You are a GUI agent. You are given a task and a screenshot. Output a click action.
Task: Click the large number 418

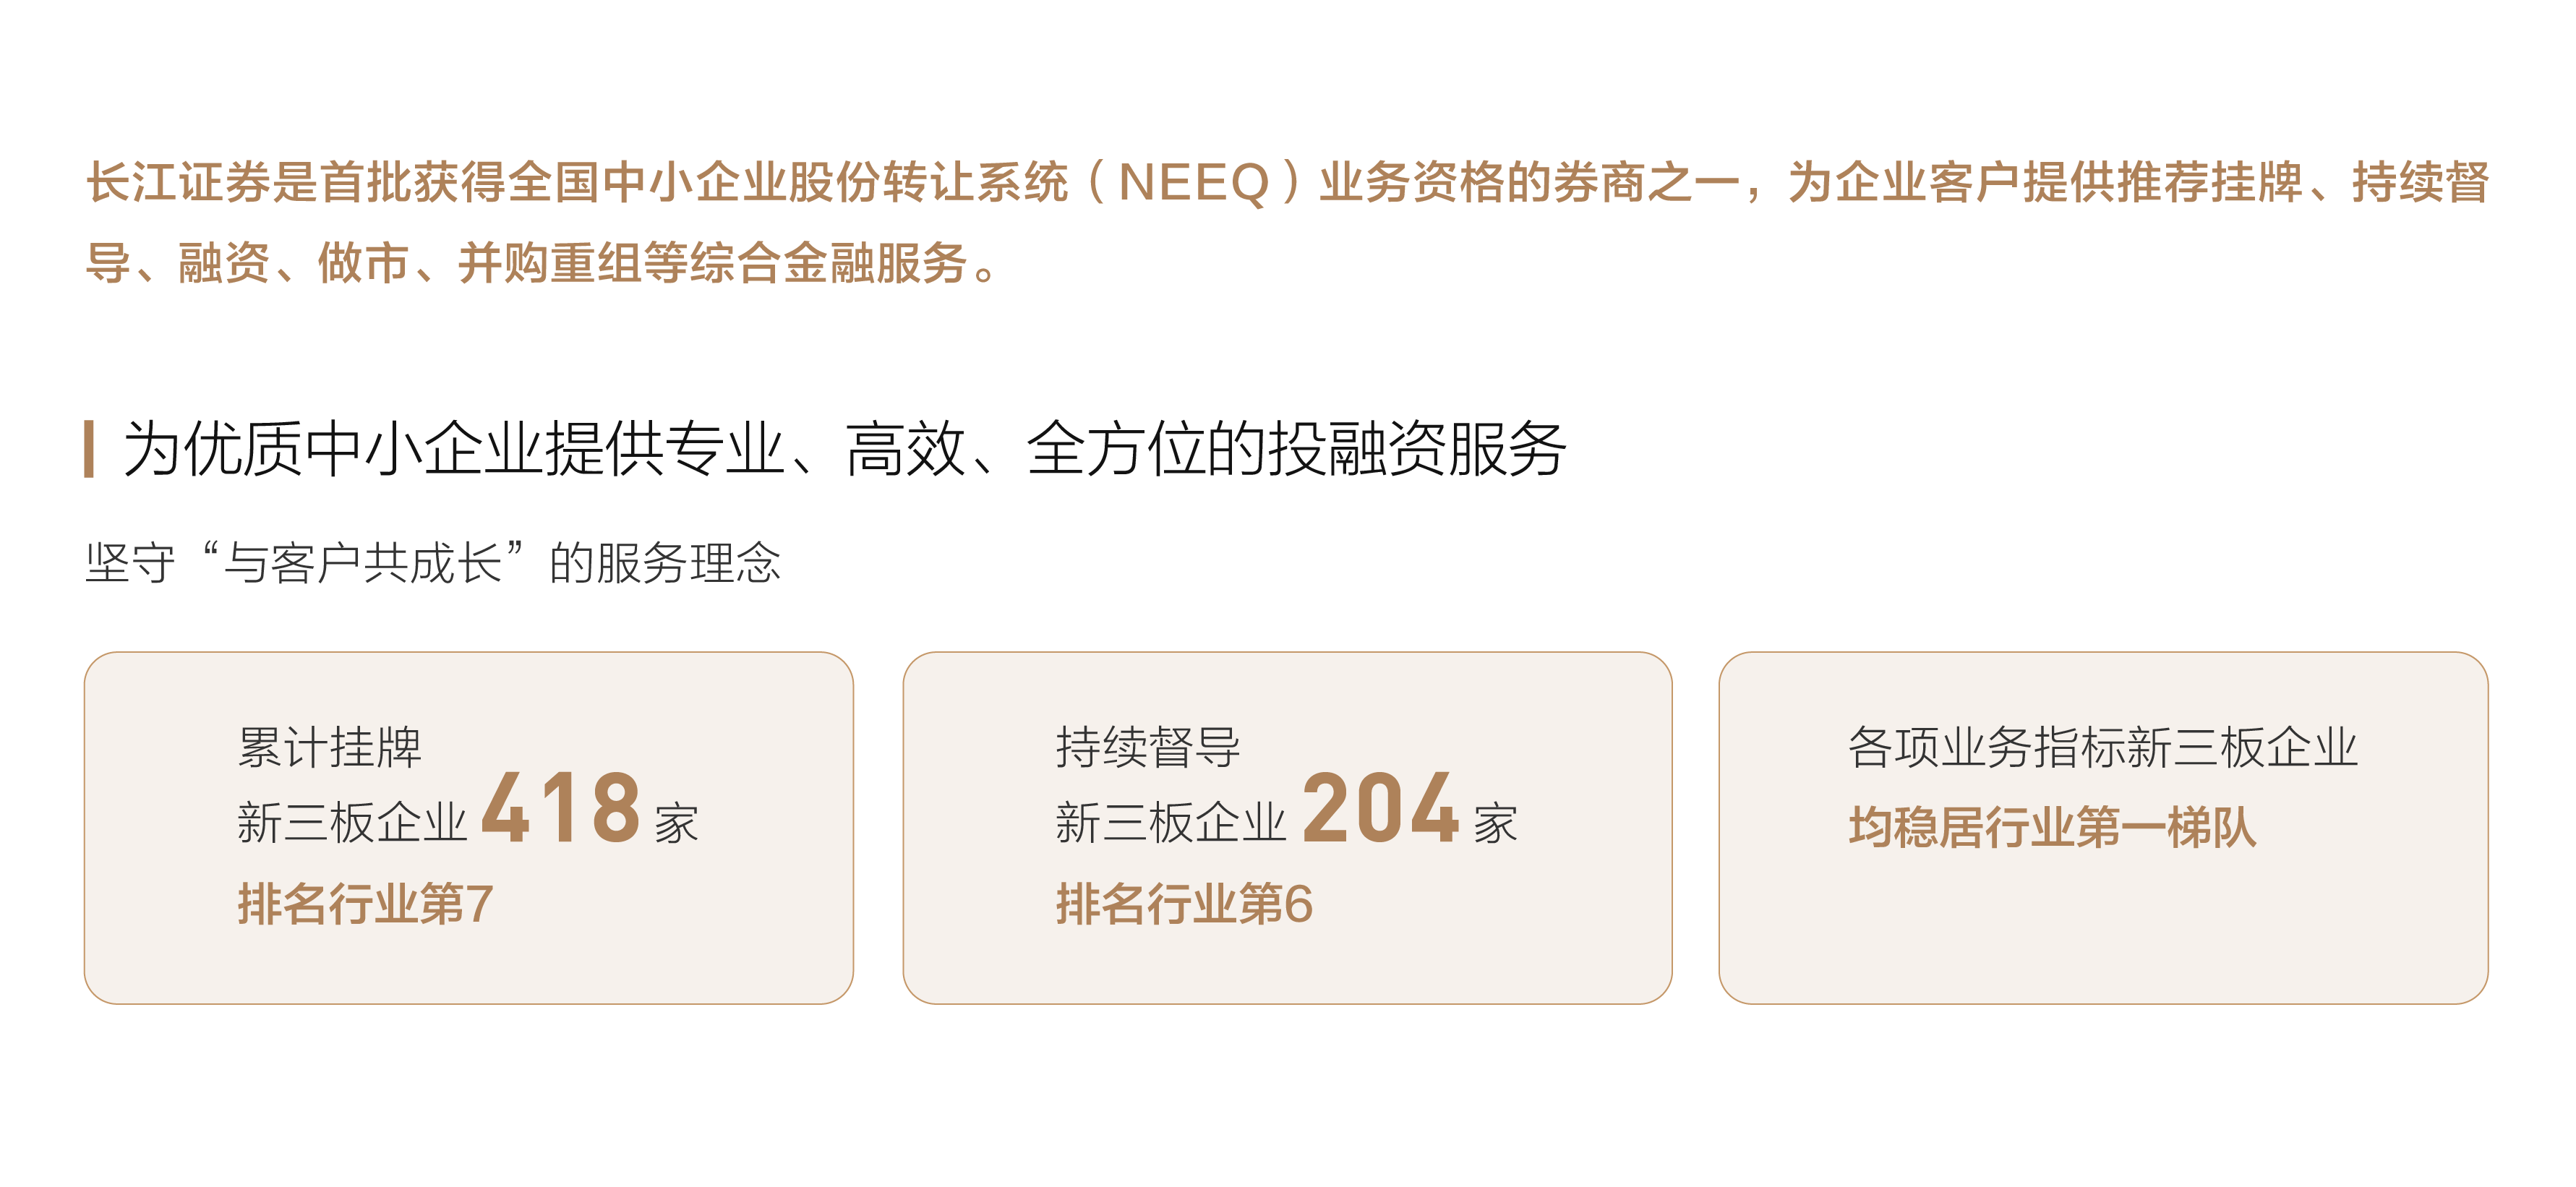click(x=561, y=808)
